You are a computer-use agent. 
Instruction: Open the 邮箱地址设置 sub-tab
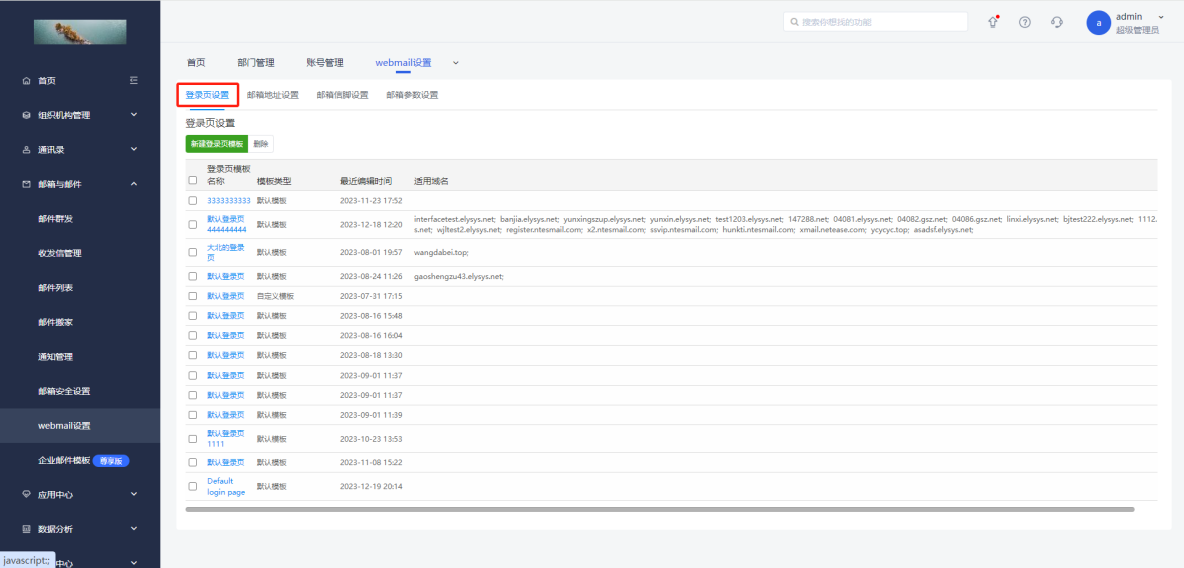click(273, 95)
